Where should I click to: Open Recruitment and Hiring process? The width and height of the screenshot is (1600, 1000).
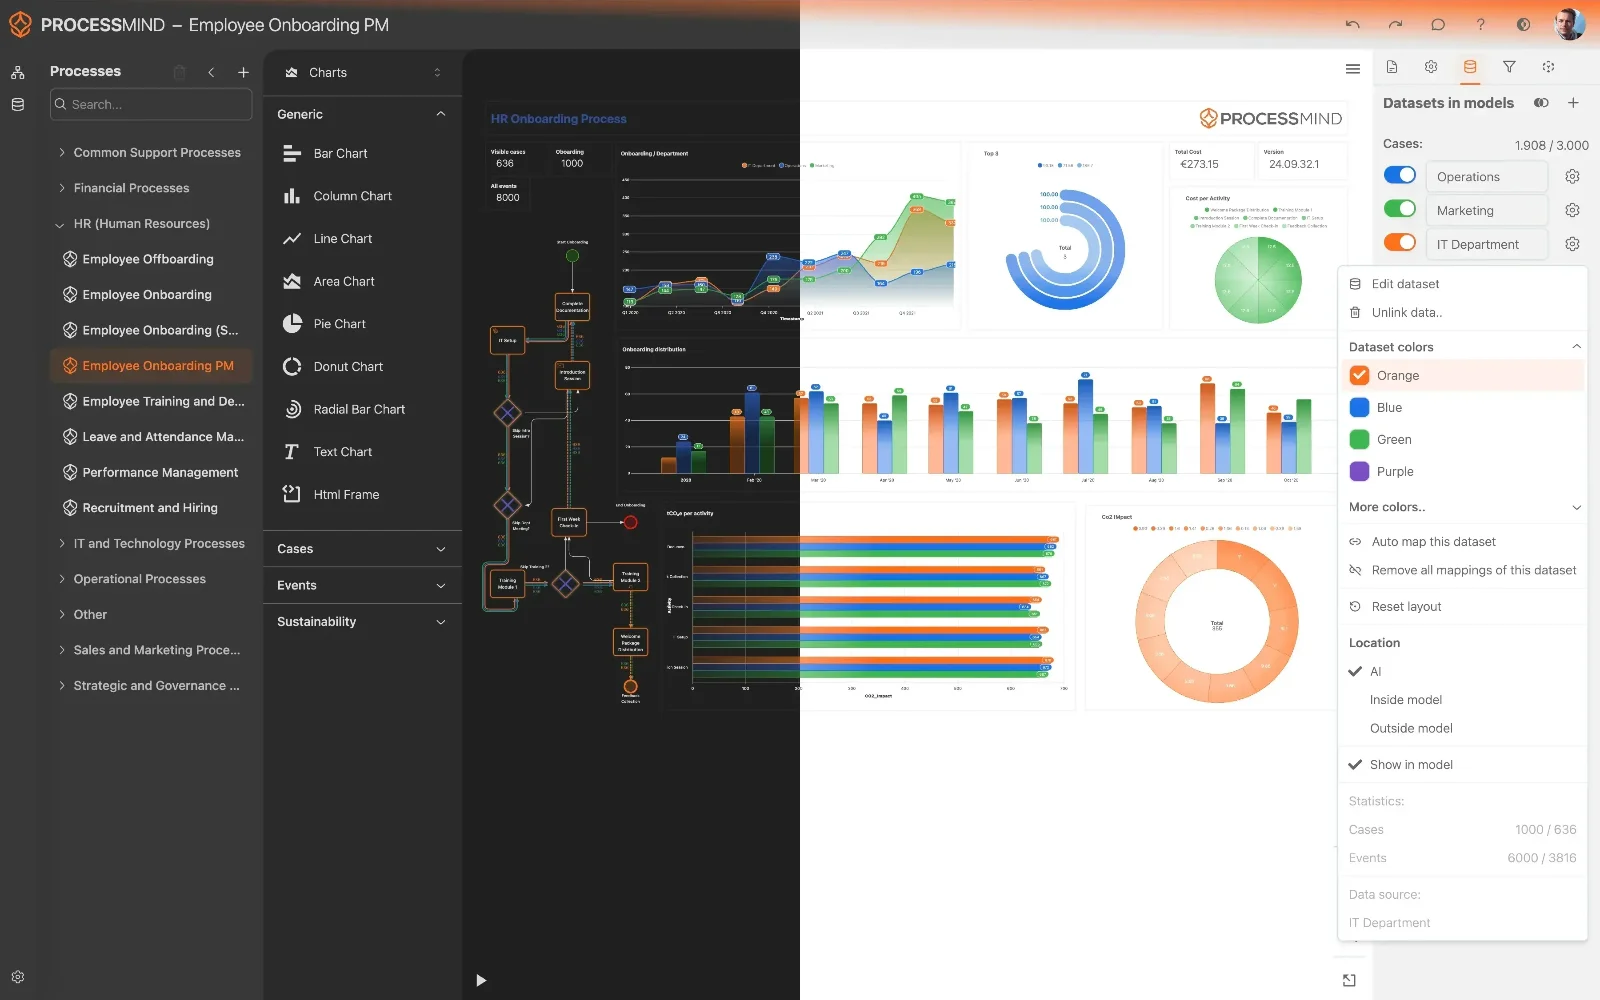click(150, 508)
